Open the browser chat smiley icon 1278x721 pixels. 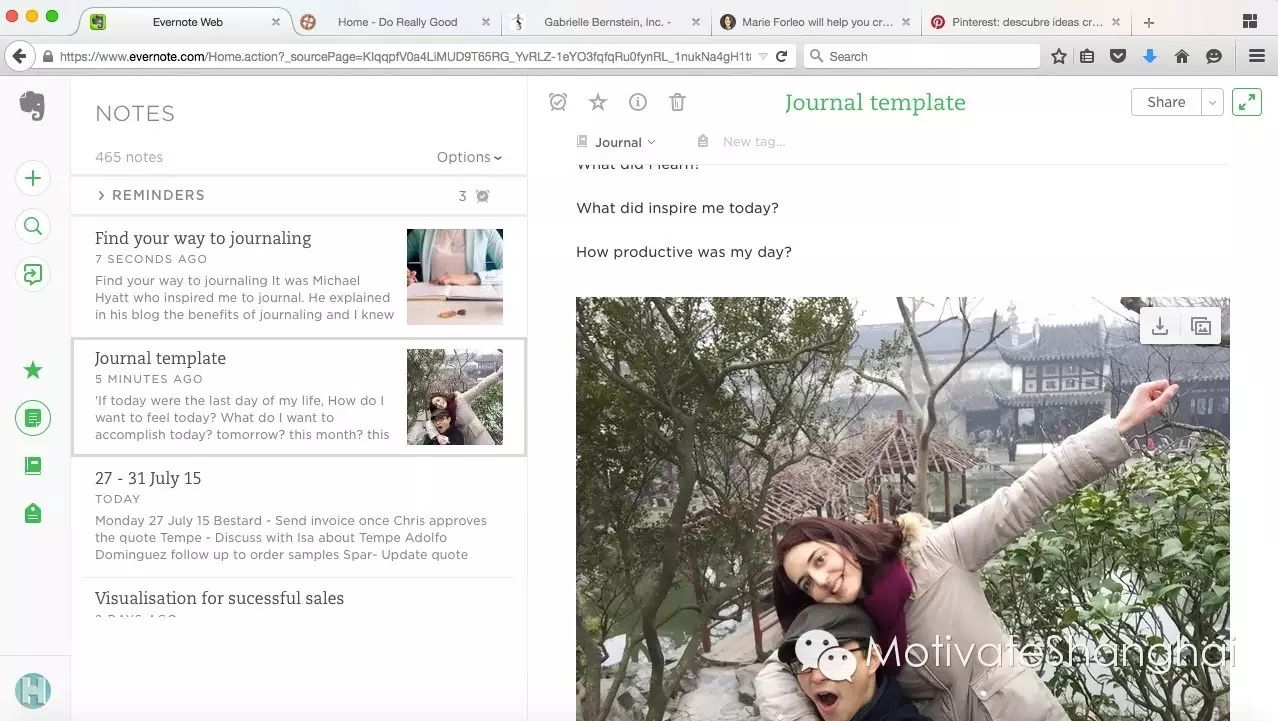(1214, 57)
